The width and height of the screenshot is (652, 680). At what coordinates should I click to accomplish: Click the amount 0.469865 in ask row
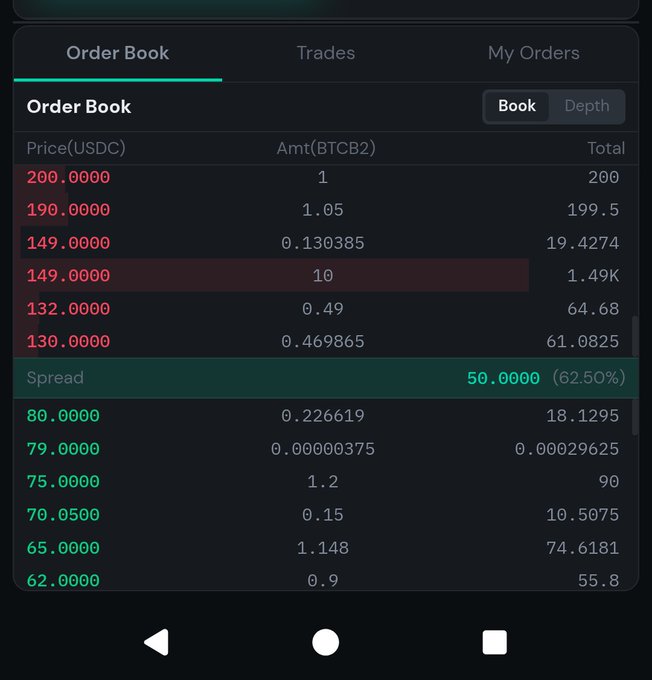(x=323, y=342)
